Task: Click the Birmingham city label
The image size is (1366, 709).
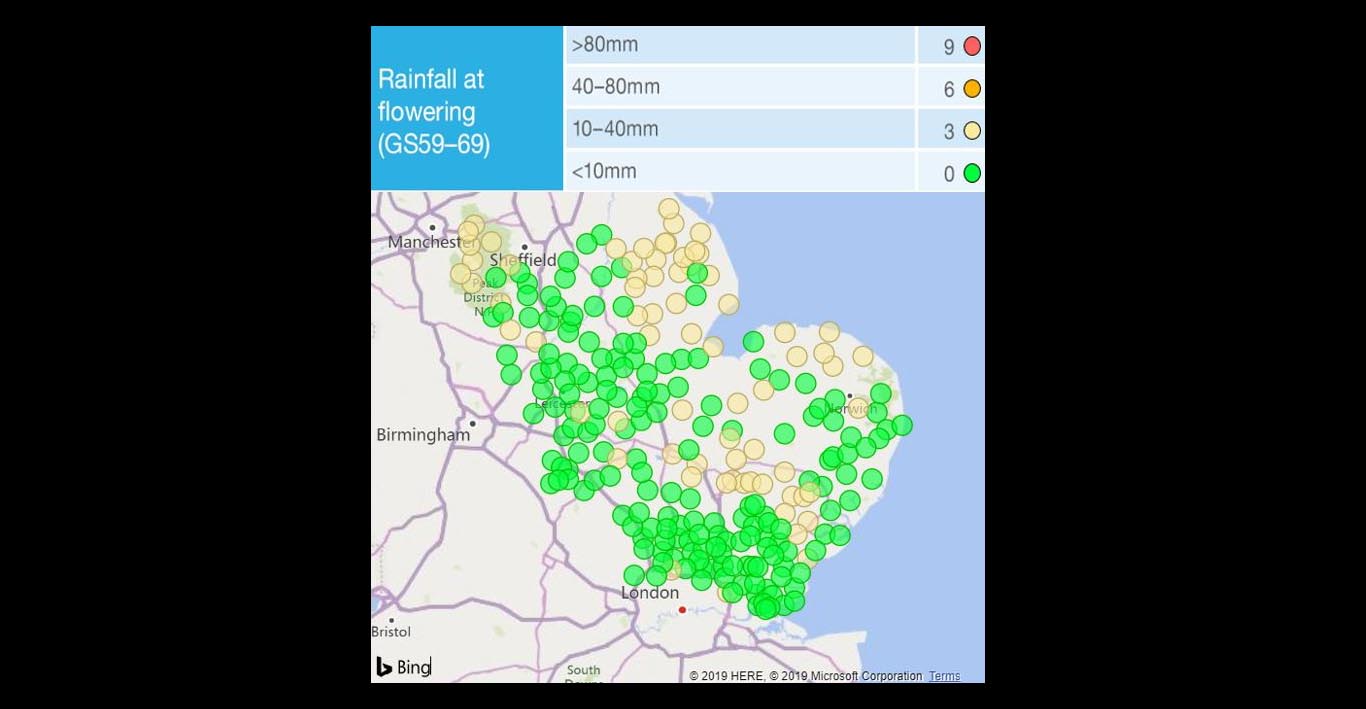Action: point(422,435)
